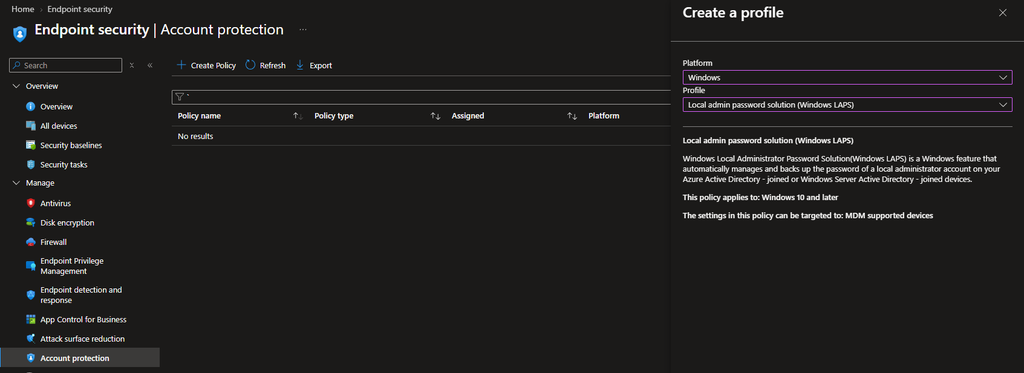Click the All devices icon
Screen dimensions: 1024x373
pyautogui.click(x=30, y=125)
